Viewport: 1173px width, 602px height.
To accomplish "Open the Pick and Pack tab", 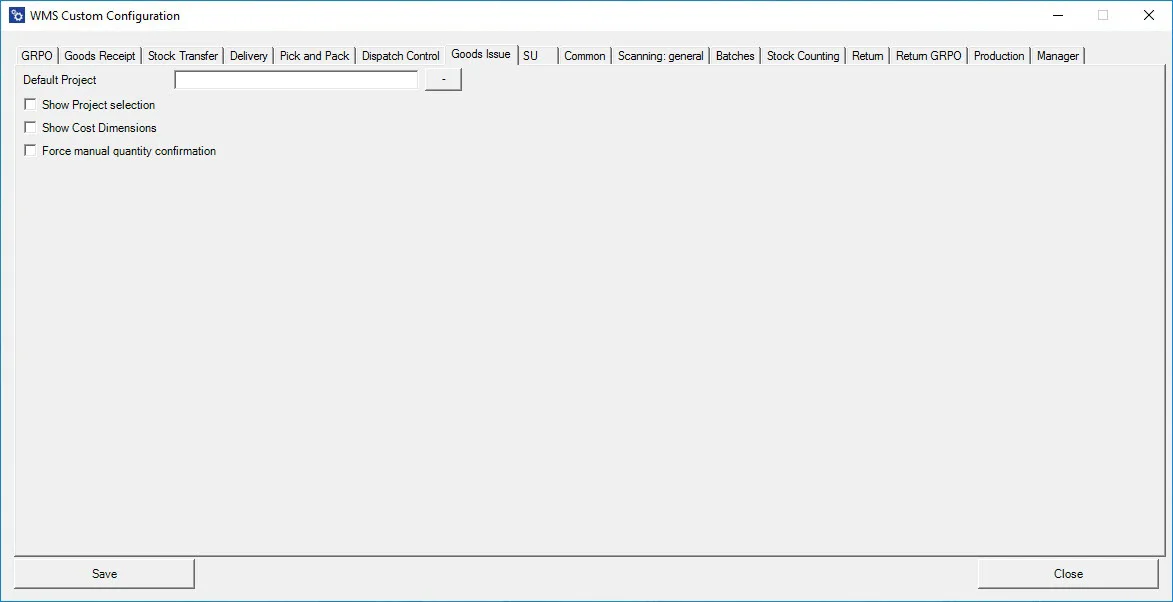I will click(314, 56).
